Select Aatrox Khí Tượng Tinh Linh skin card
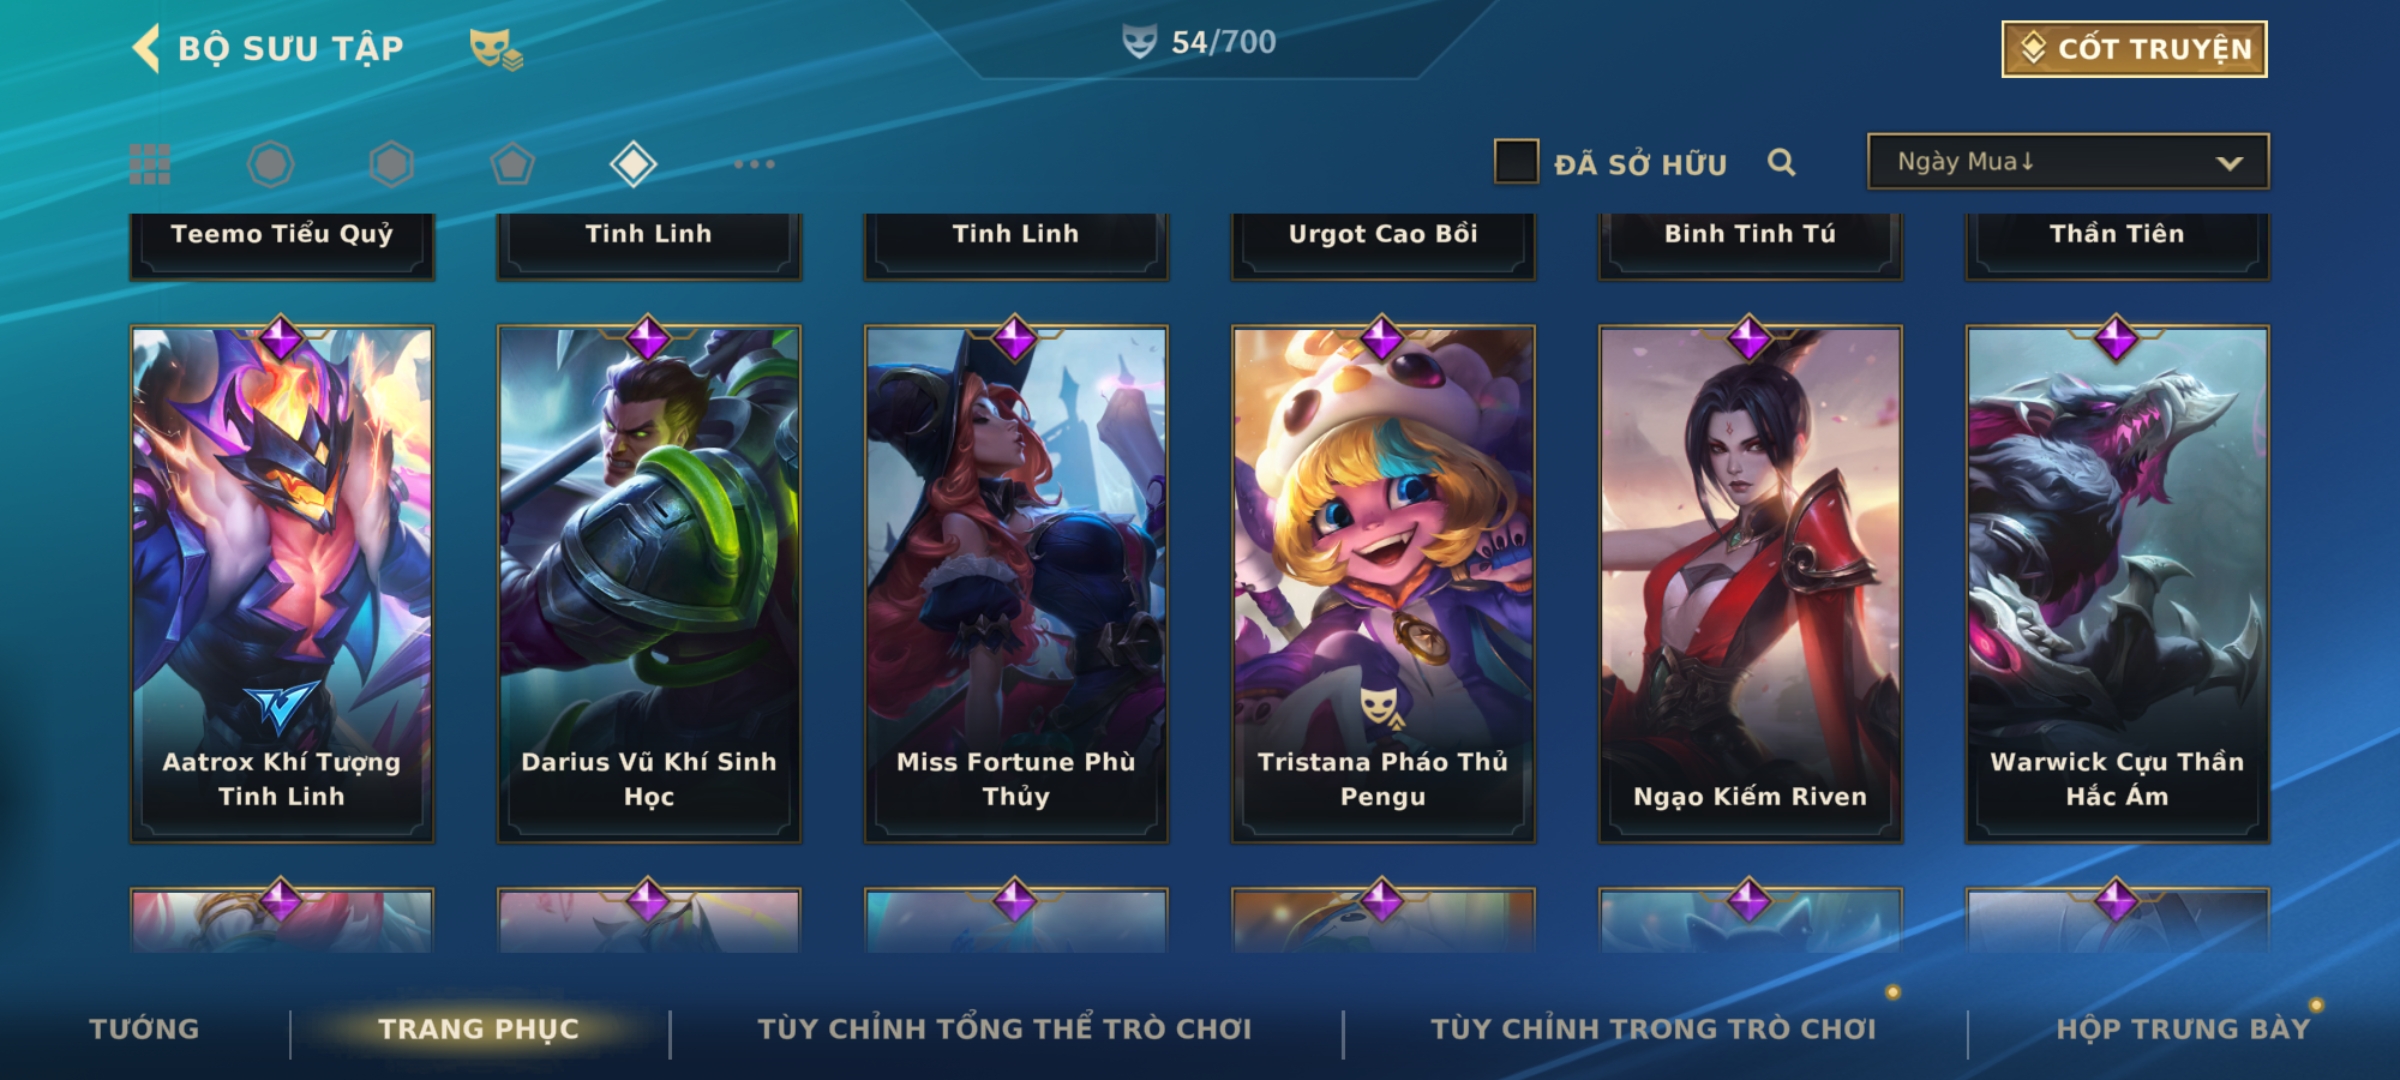Image resolution: width=2400 pixels, height=1080 pixels. (282, 584)
